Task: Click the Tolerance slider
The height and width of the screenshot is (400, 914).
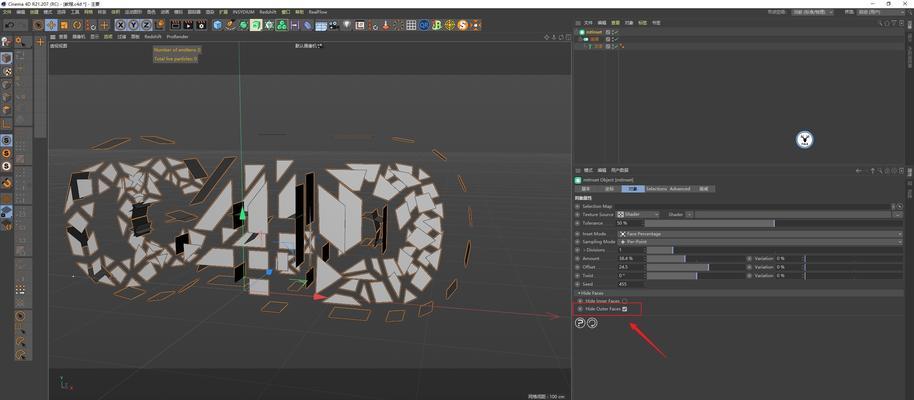Action: pos(773,223)
